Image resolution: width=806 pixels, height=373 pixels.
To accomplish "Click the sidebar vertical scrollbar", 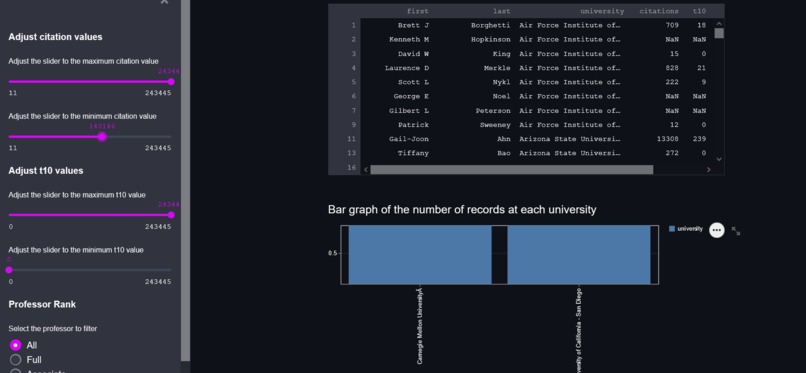I will 186,180.
